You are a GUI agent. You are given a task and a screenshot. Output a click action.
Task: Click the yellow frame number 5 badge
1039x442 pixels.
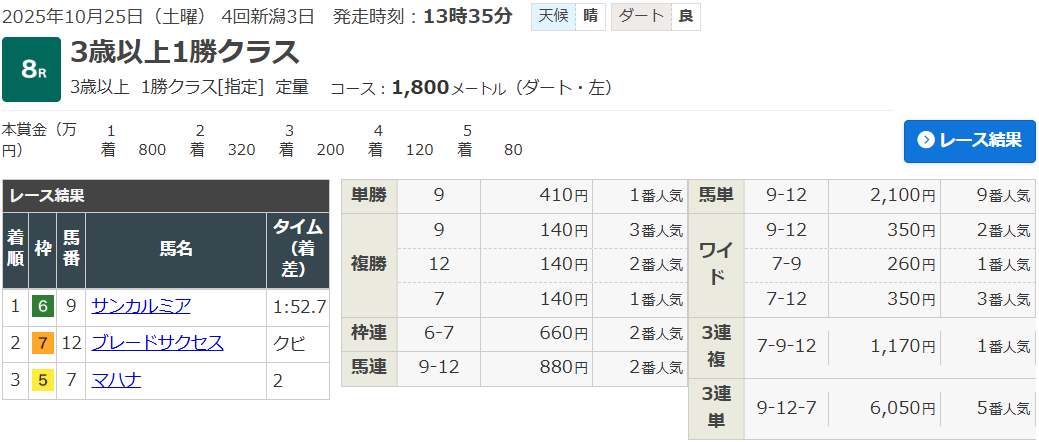42,381
